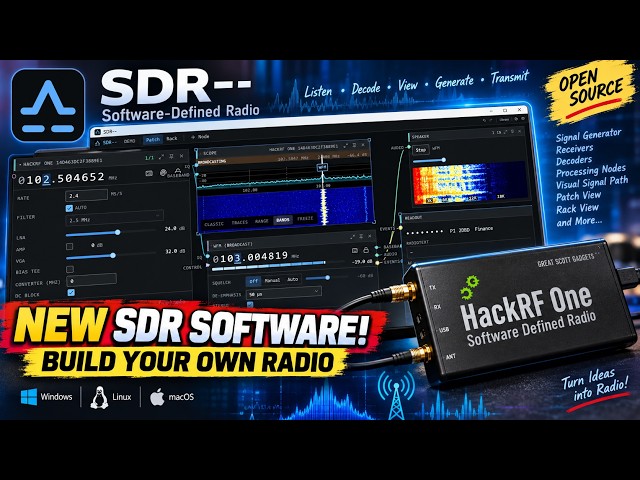Expand the WFM (Broadcast) panel to fullscreen

pyautogui.click(x=352, y=237)
